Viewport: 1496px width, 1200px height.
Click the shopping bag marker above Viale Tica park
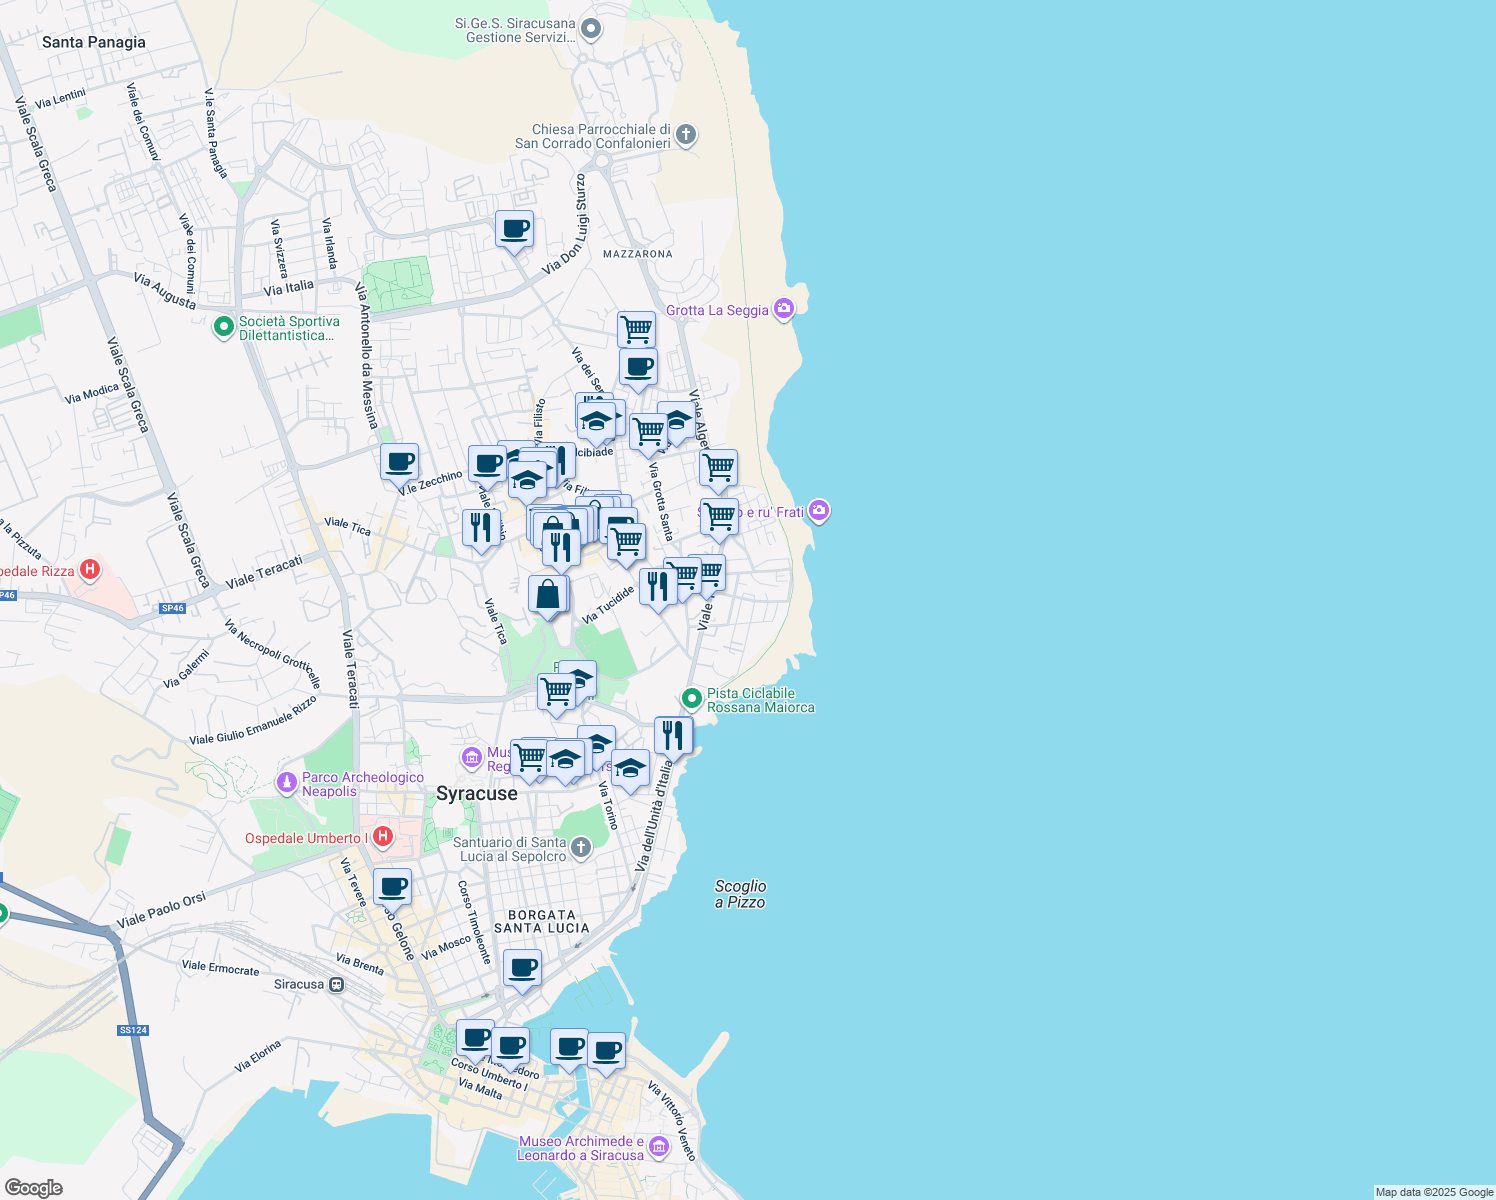(548, 595)
